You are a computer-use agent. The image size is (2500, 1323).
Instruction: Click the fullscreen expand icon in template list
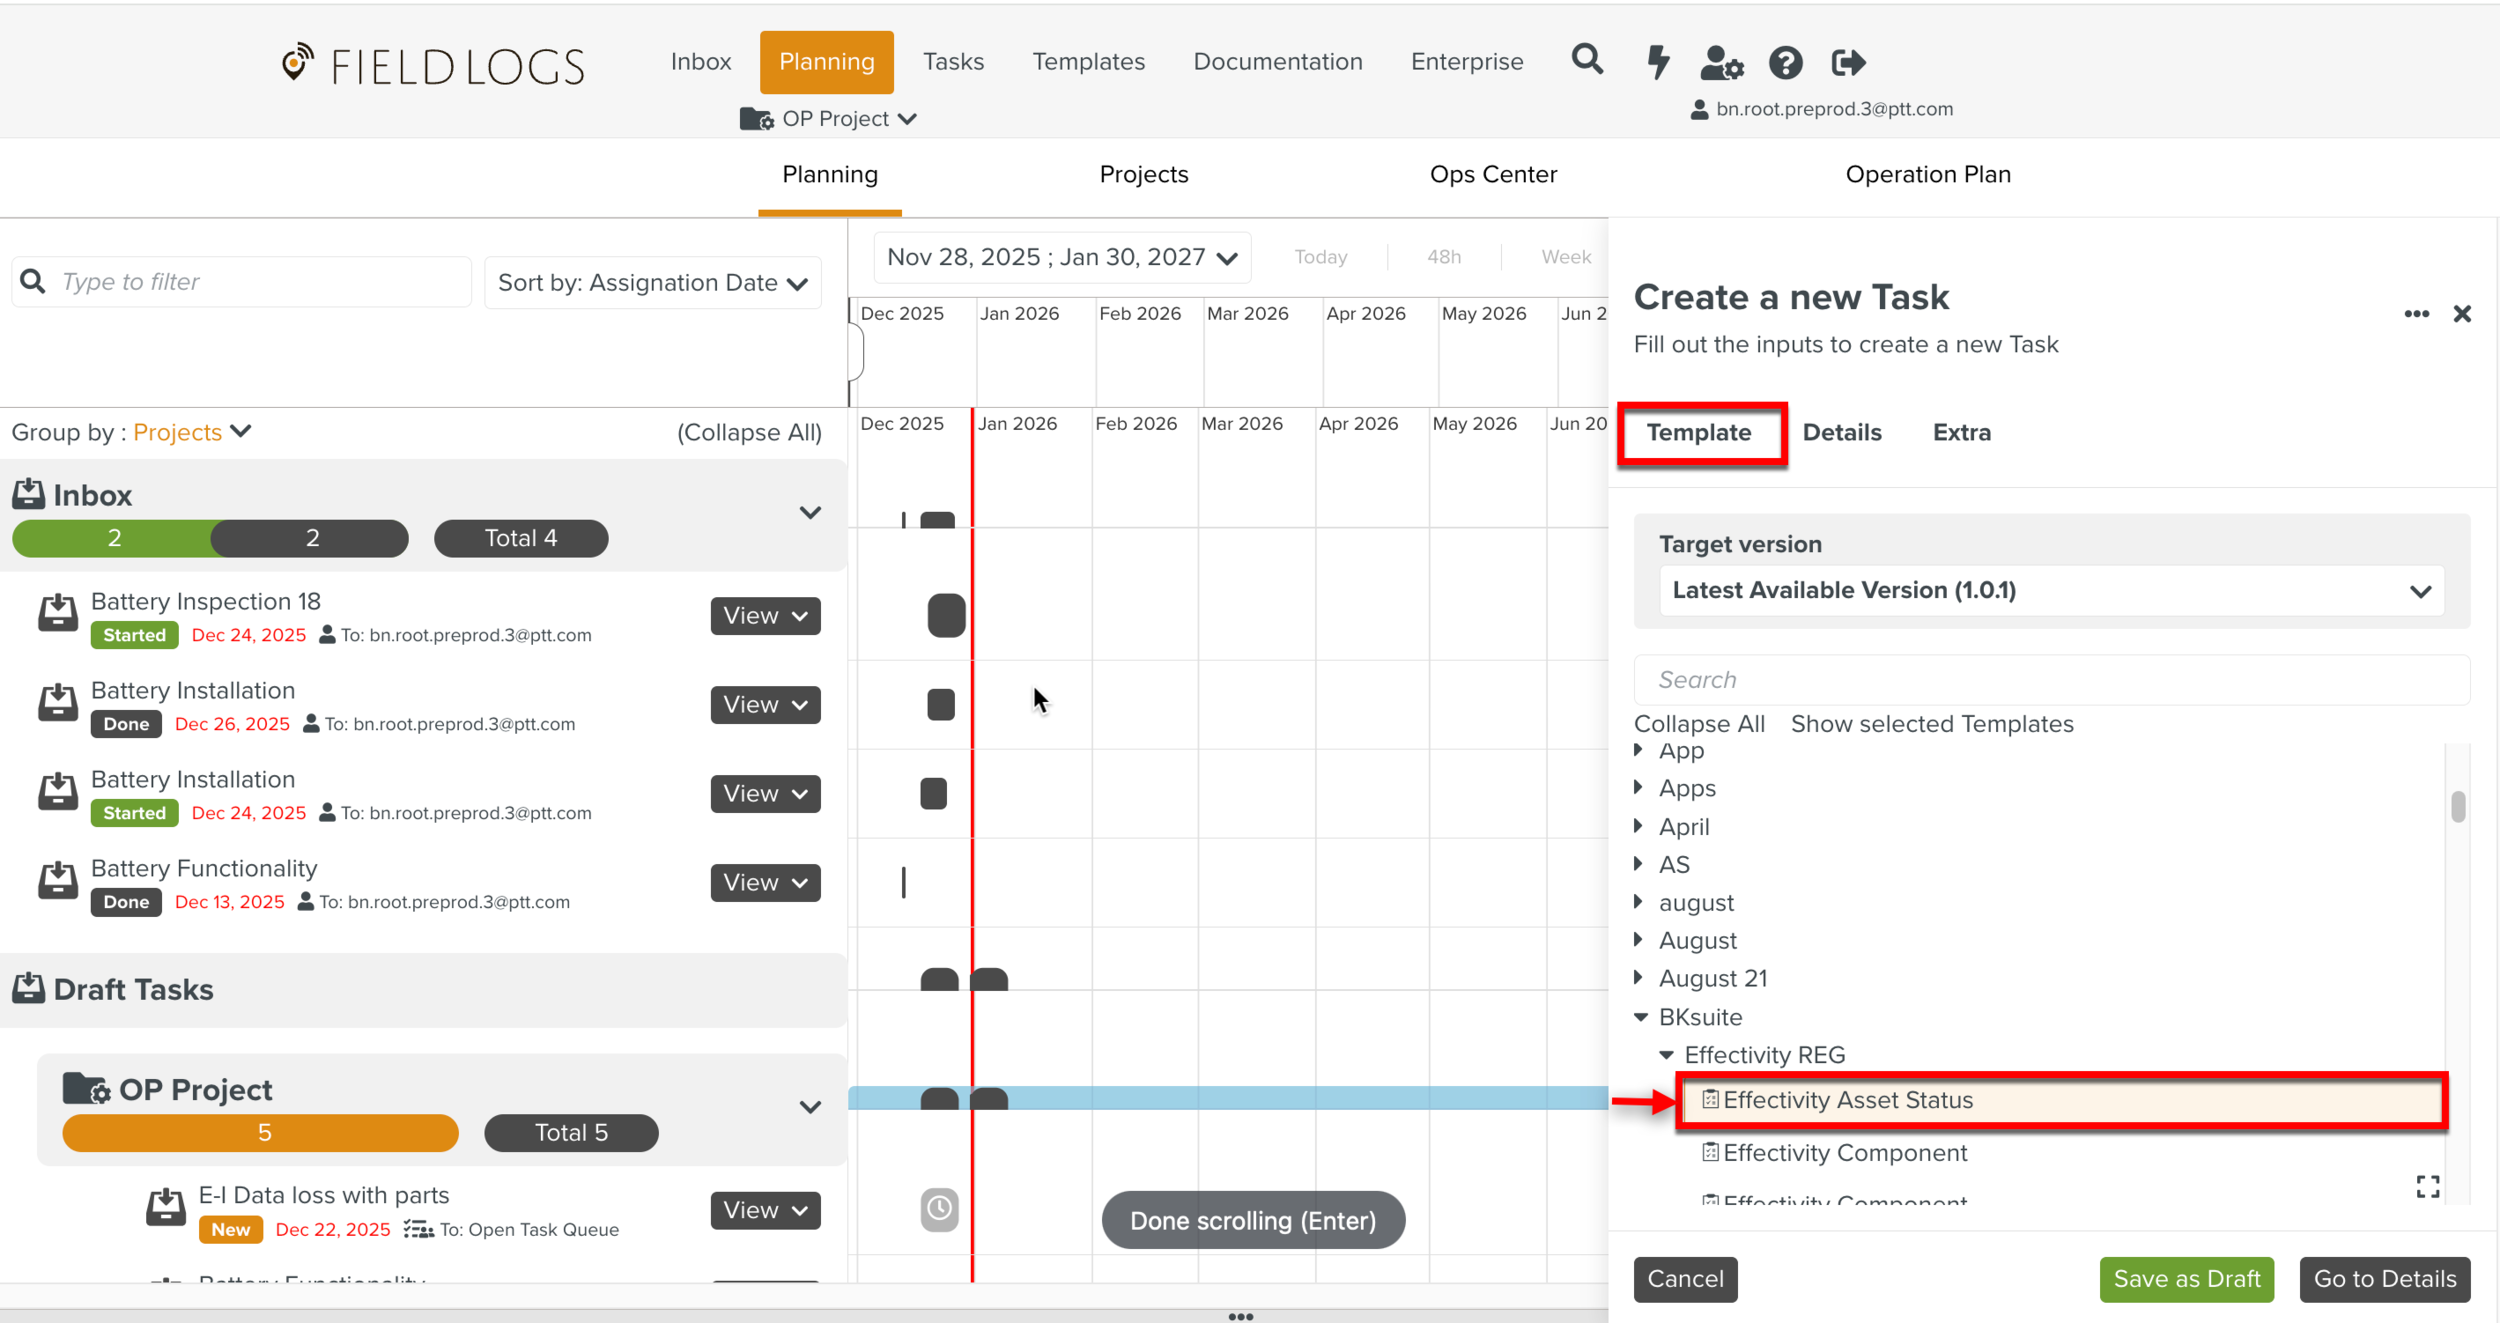pyautogui.click(x=2427, y=1187)
